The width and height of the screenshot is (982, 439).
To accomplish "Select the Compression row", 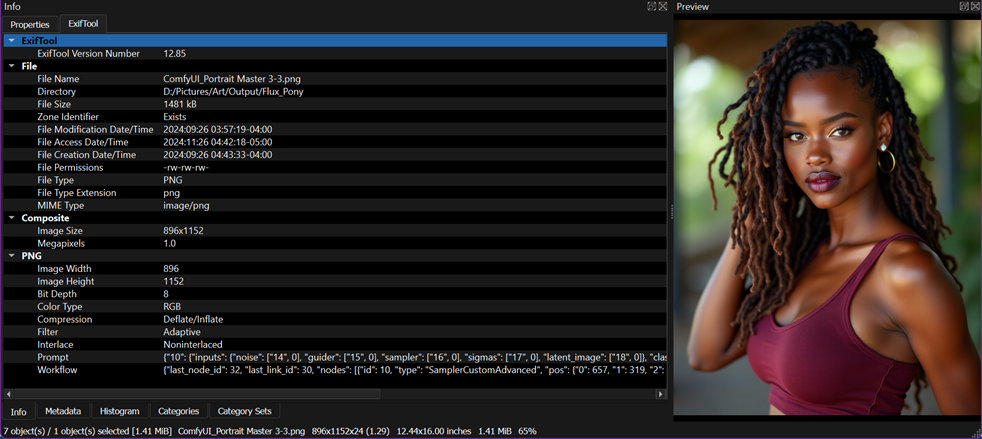I will pos(335,319).
